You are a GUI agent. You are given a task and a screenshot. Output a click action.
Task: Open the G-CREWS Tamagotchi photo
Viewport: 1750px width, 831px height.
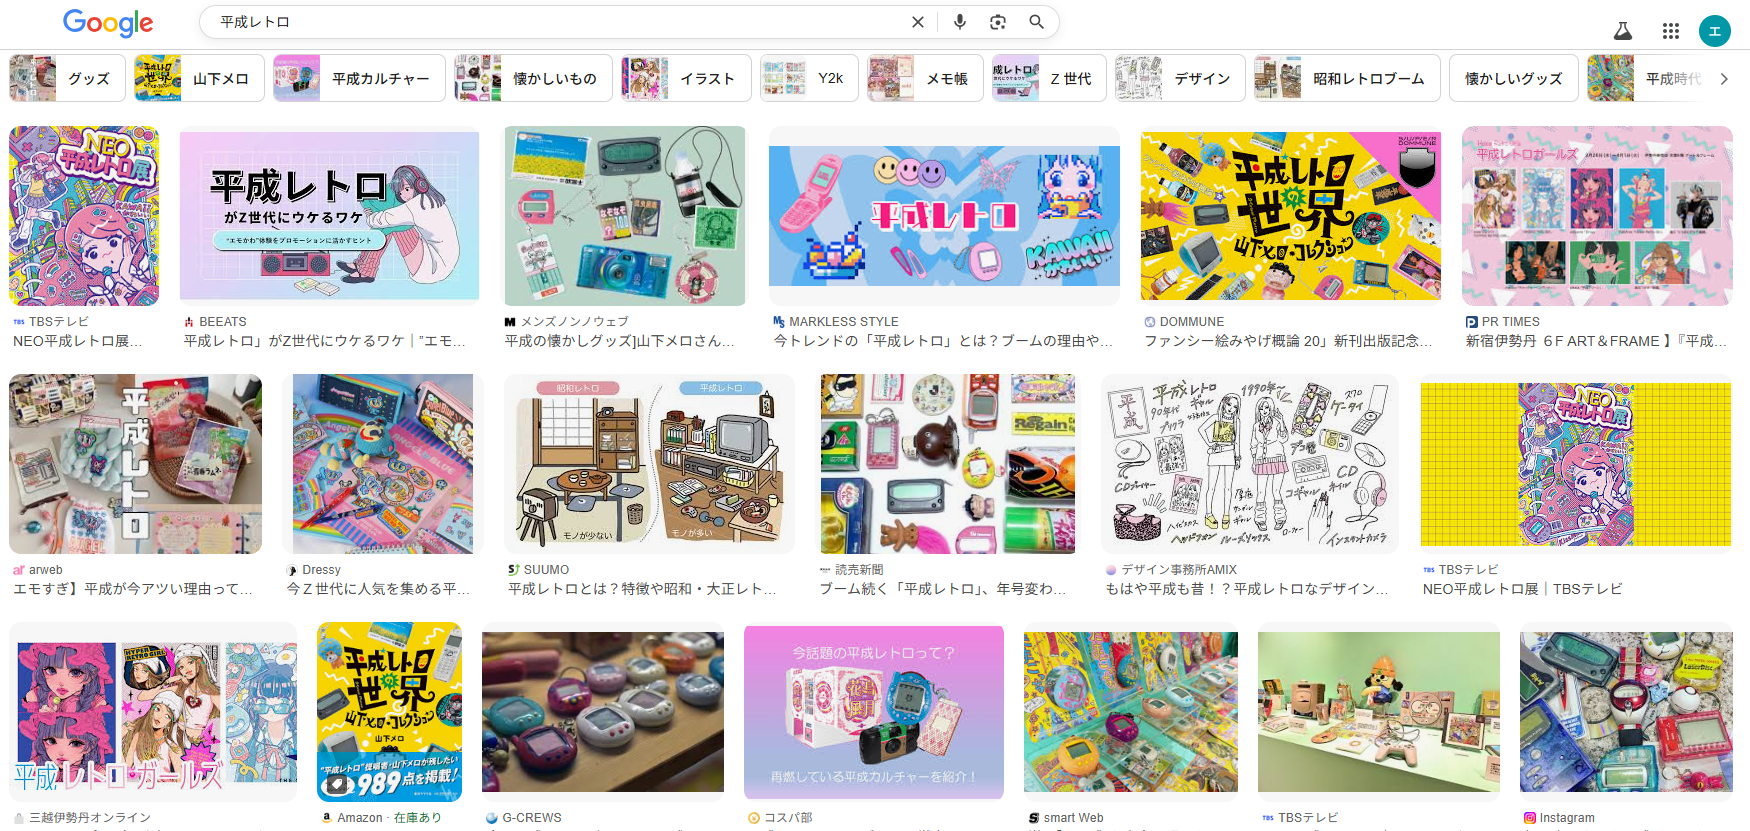(x=603, y=712)
